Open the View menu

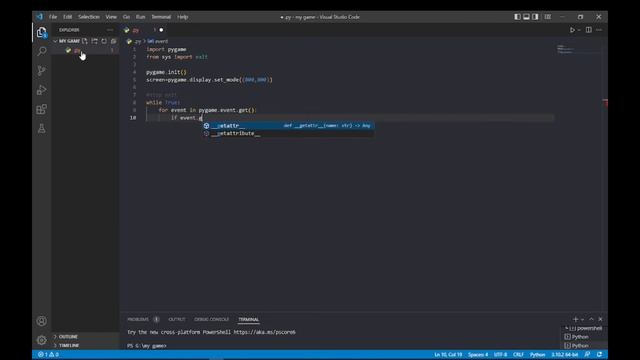click(x=111, y=17)
